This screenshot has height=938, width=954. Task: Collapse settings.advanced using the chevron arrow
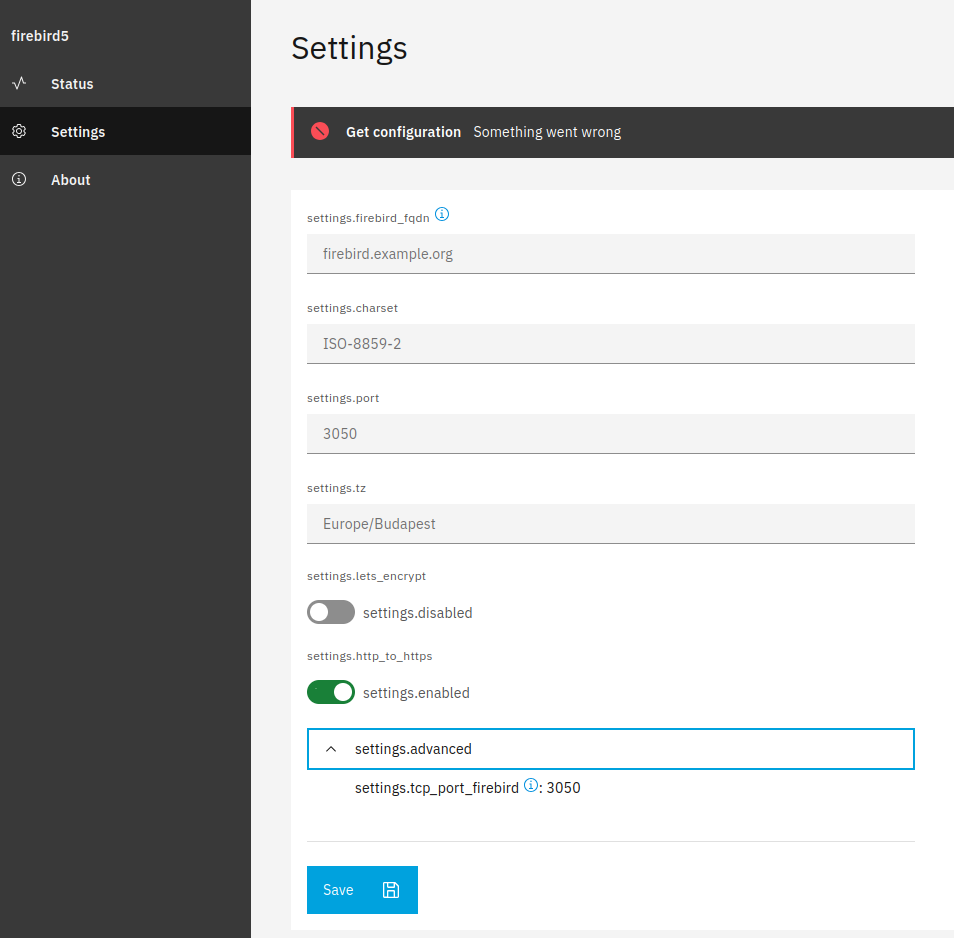(331, 749)
